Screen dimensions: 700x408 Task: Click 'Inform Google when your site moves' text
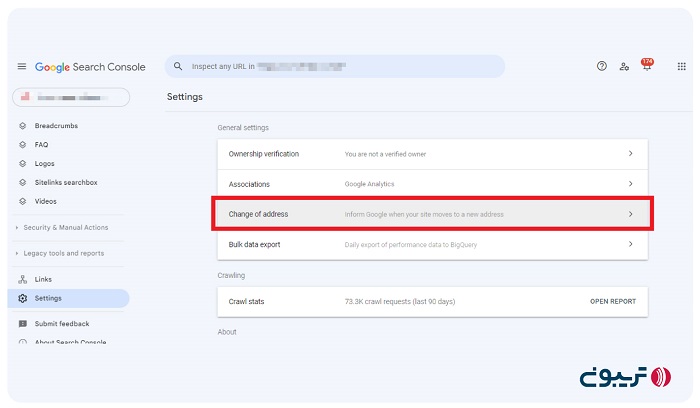(x=424, y=214)
